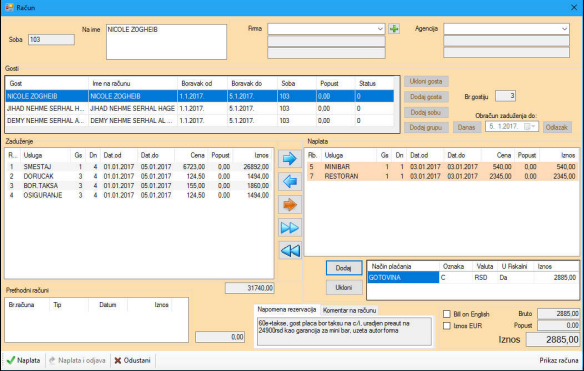Click the blue right arrow transfer icon
Viewport: 584px width, 371px height.
coord(290,159)
